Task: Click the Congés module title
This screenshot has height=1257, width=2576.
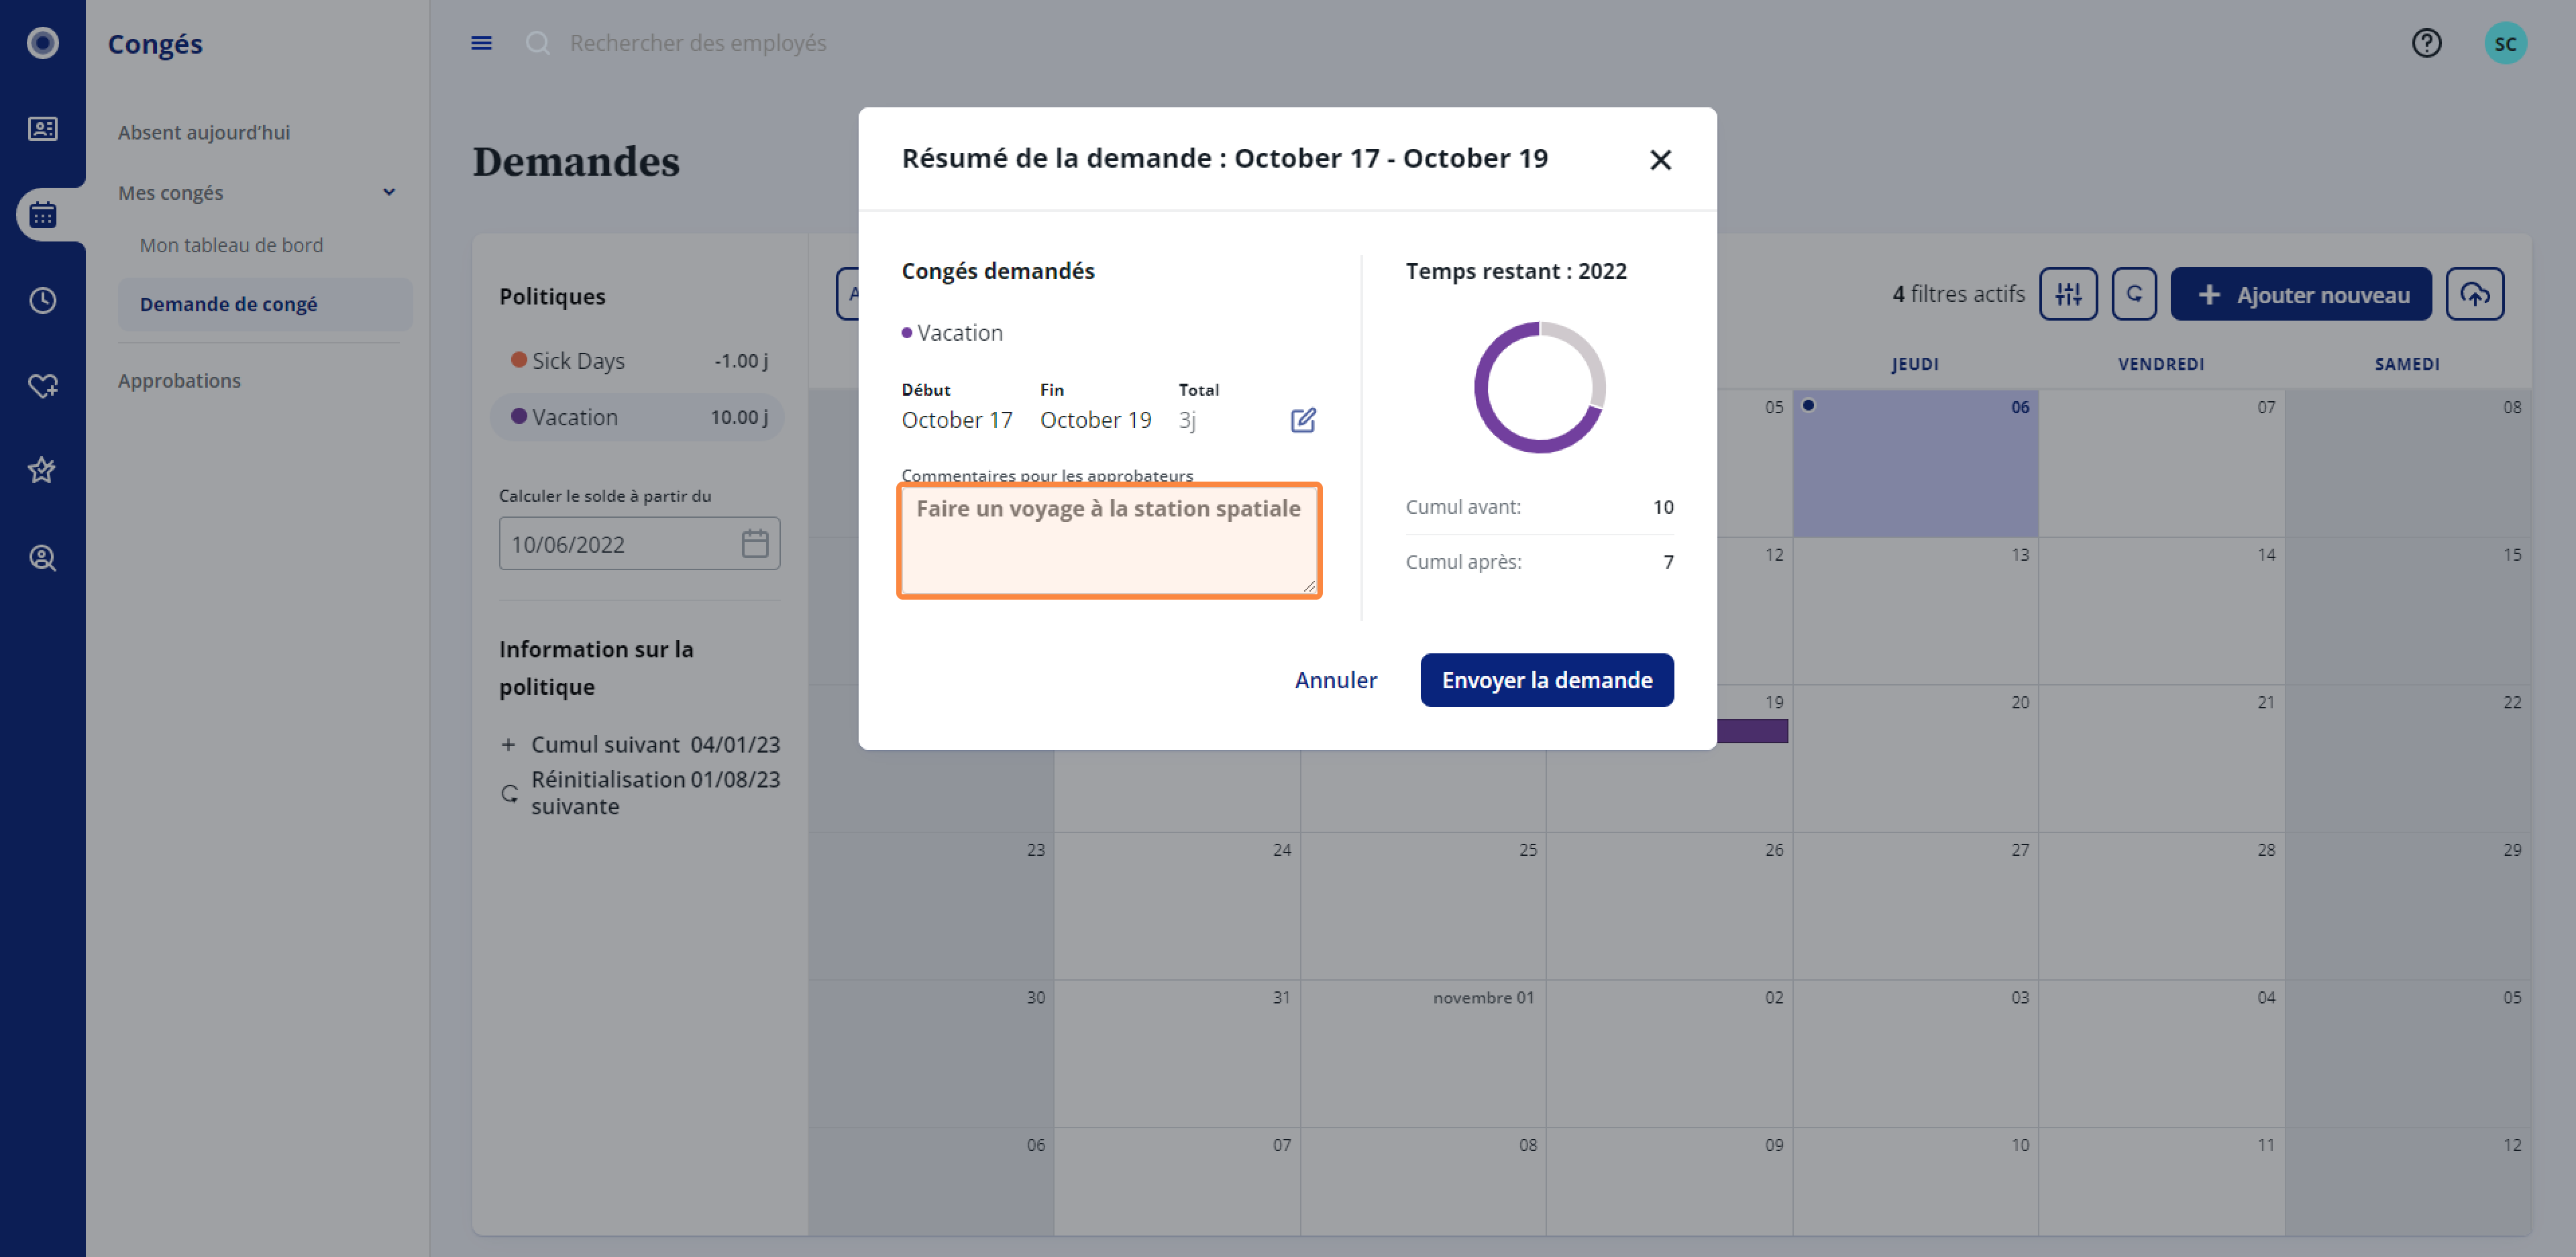Action: coord(155,44)
